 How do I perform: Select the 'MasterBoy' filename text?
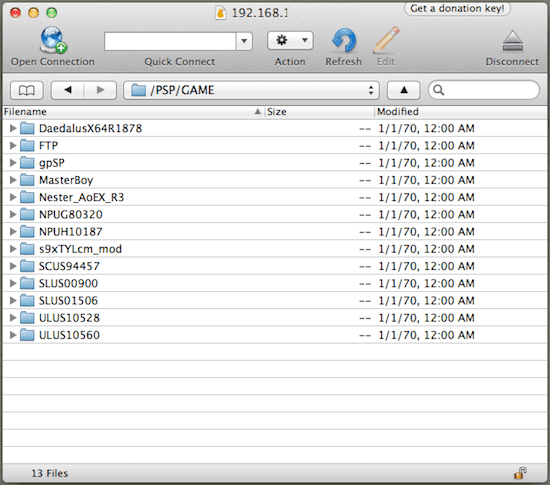[66, 180]
